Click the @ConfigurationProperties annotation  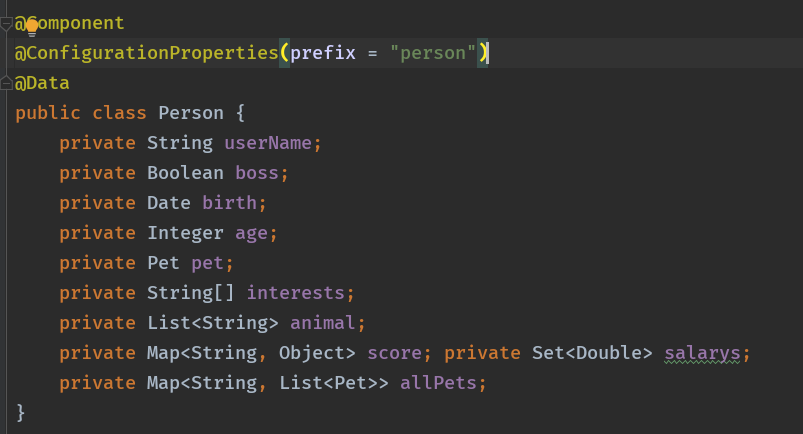tap(146, 52)
